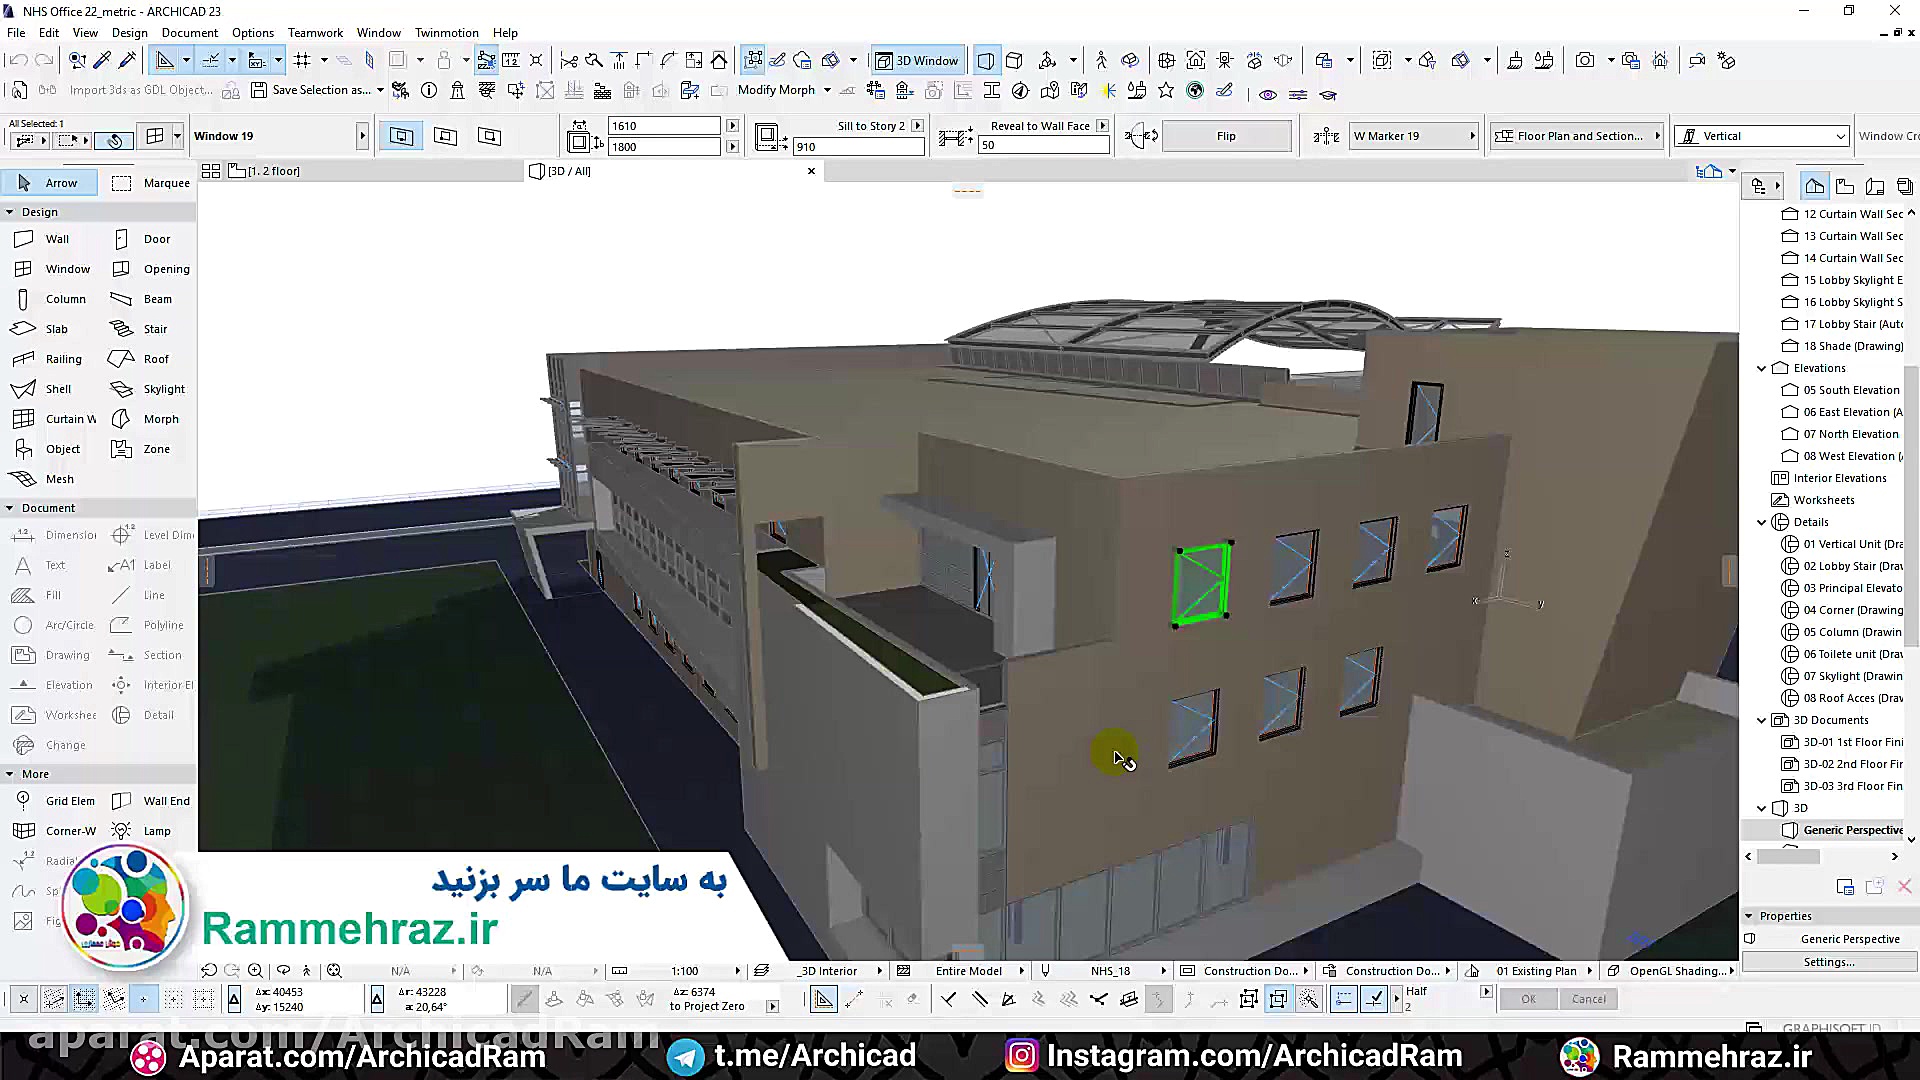Click the window width field 1610
The image size is (1920, 1080).
[x=663, y=126]
